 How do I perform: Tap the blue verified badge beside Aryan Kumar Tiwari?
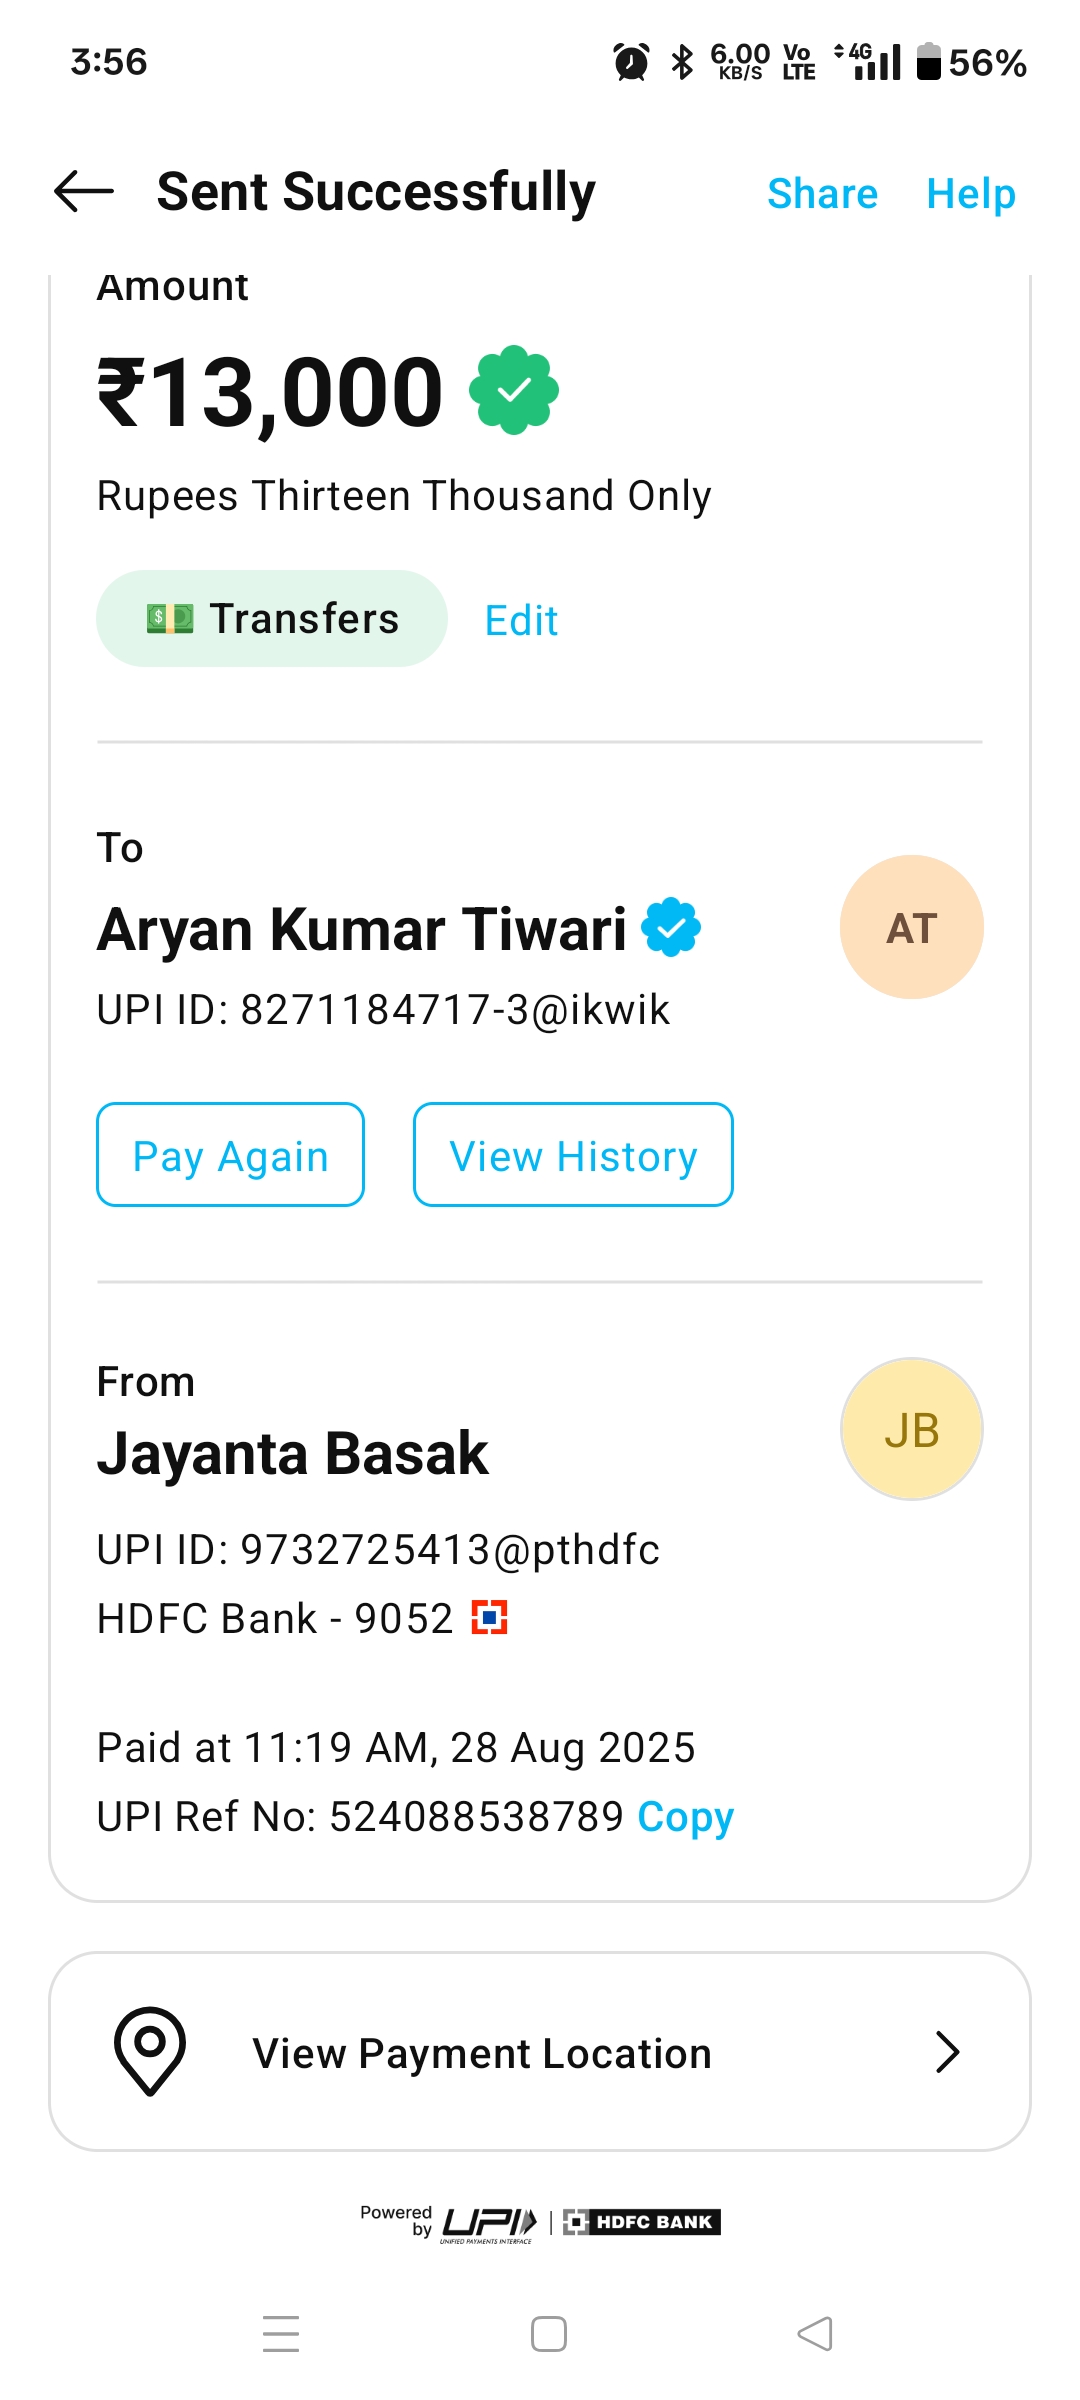tap(671, 927)
